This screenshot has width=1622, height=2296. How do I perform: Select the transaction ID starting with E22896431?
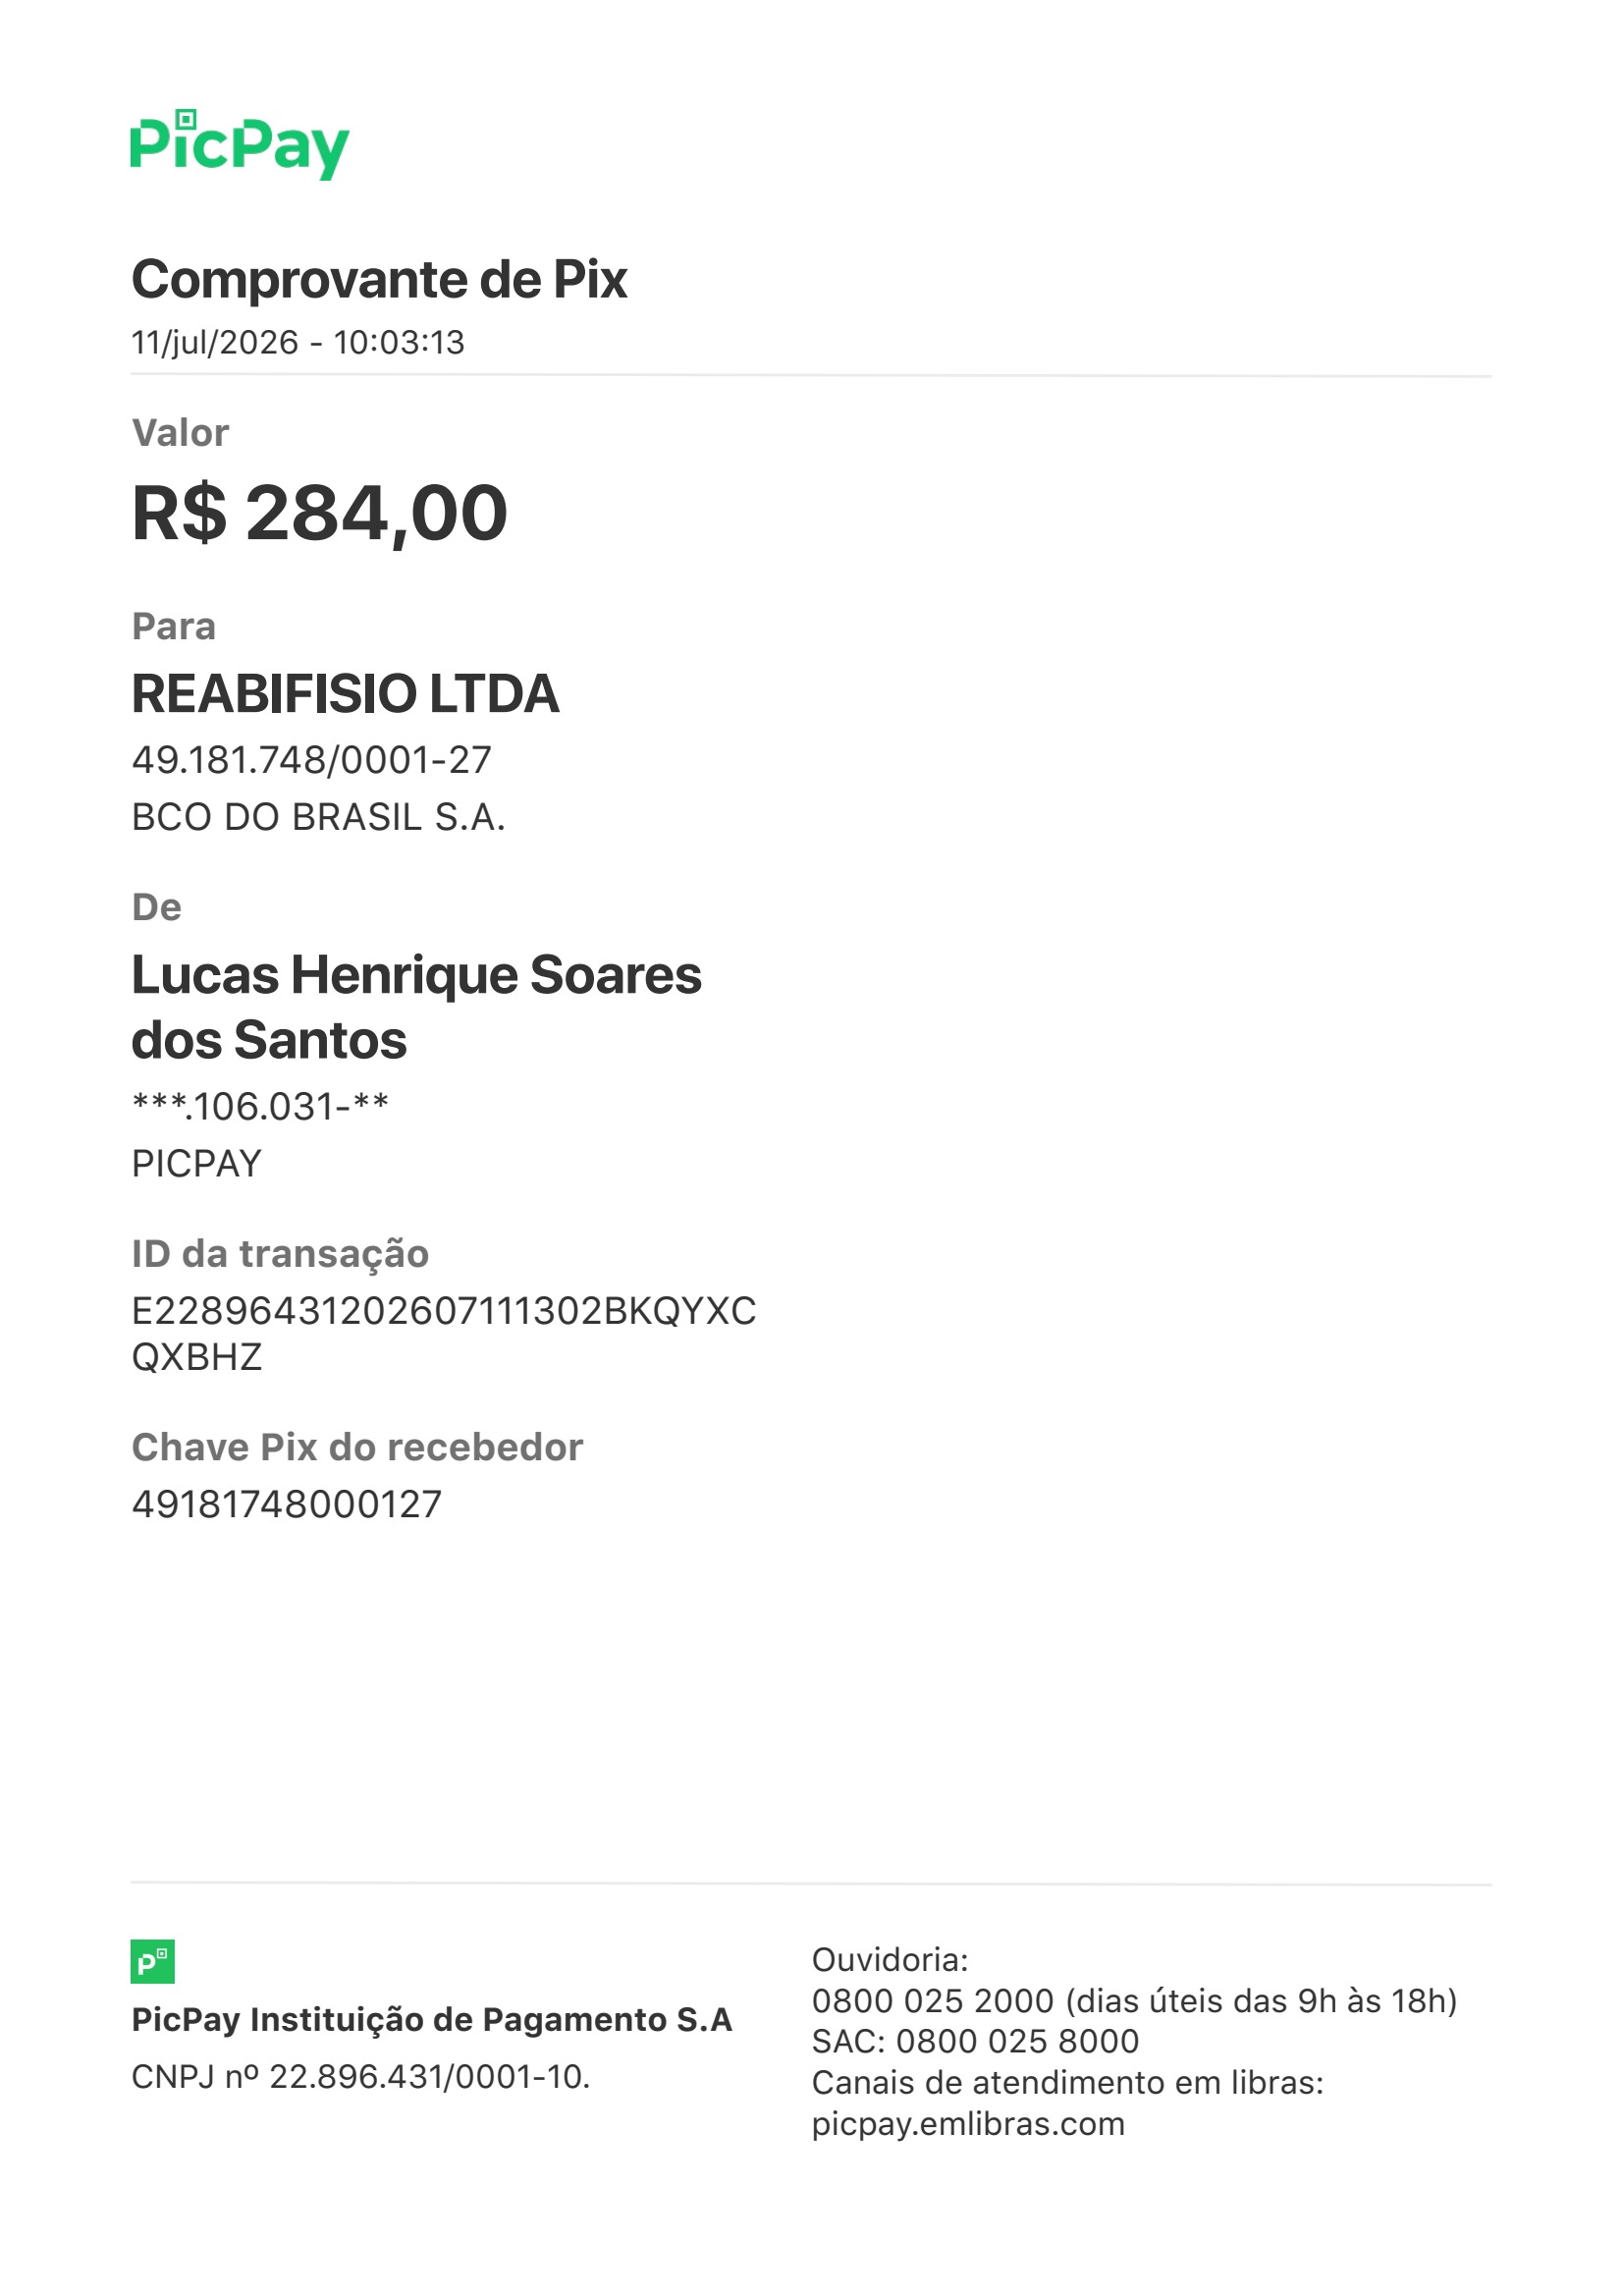click(x=444, y=1334)
